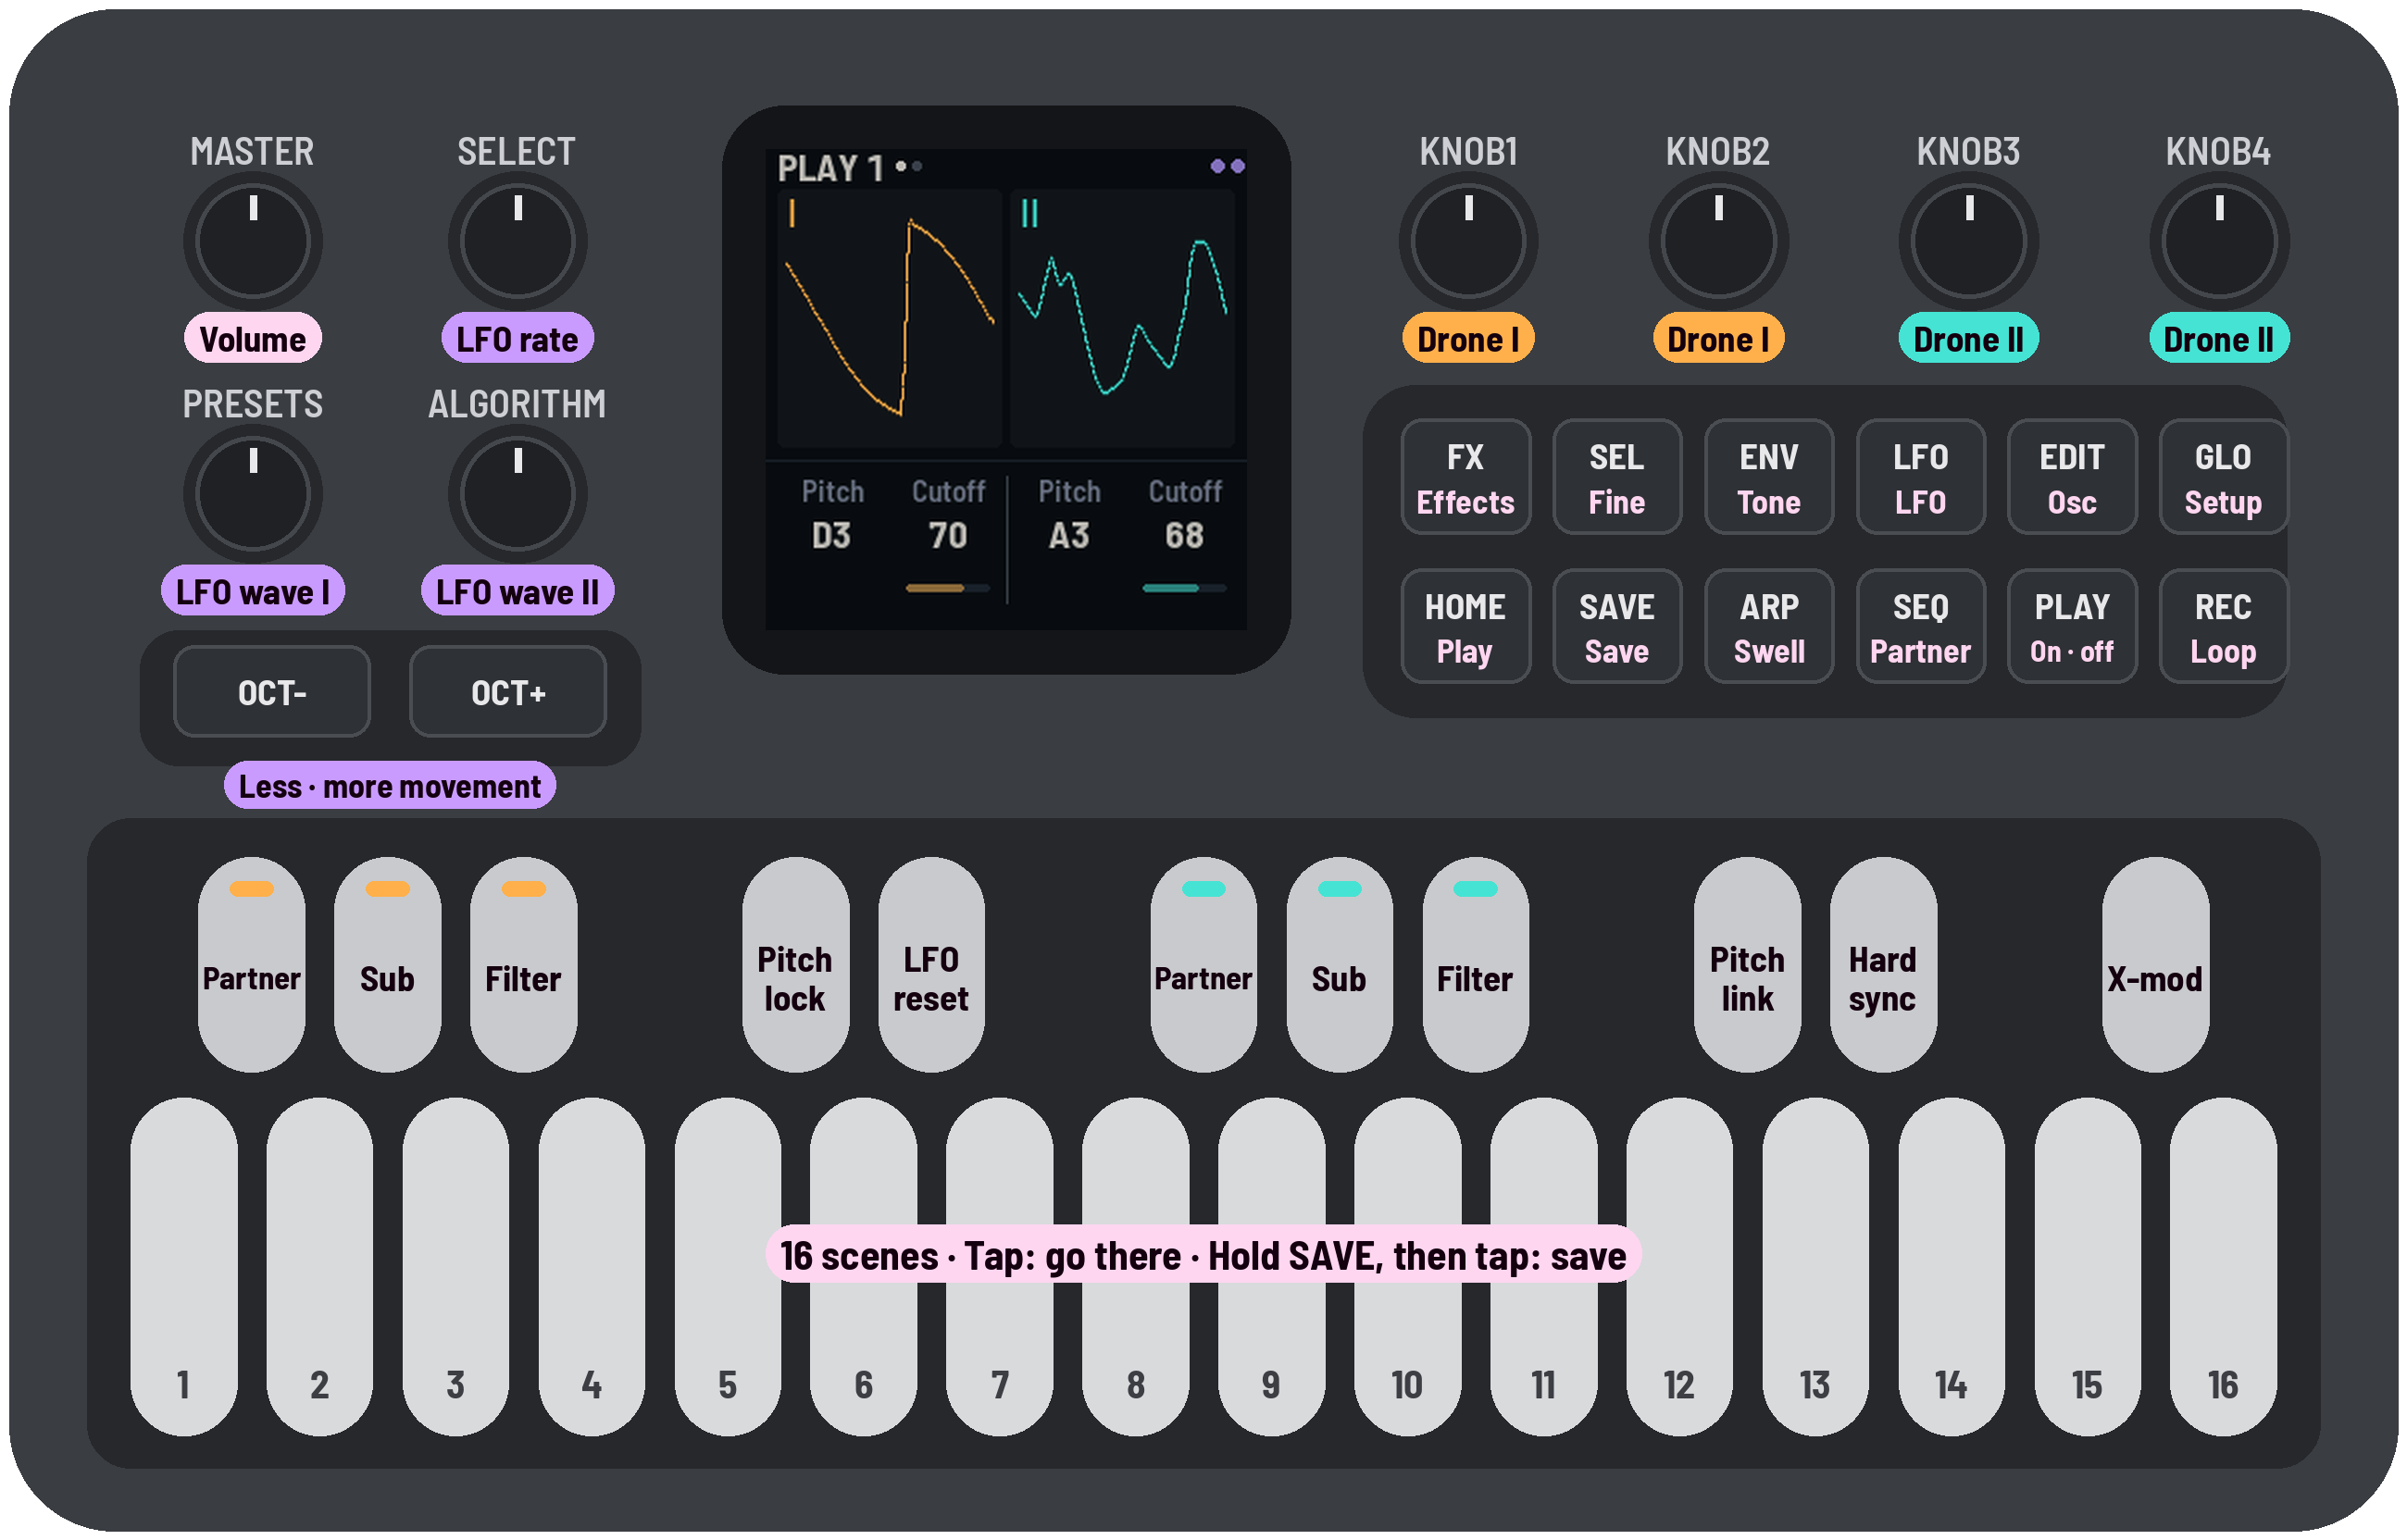Click the HOME Play button
This screenshot has height=1540, width=2407.
pyautogui.click(x=1465, y=626)
